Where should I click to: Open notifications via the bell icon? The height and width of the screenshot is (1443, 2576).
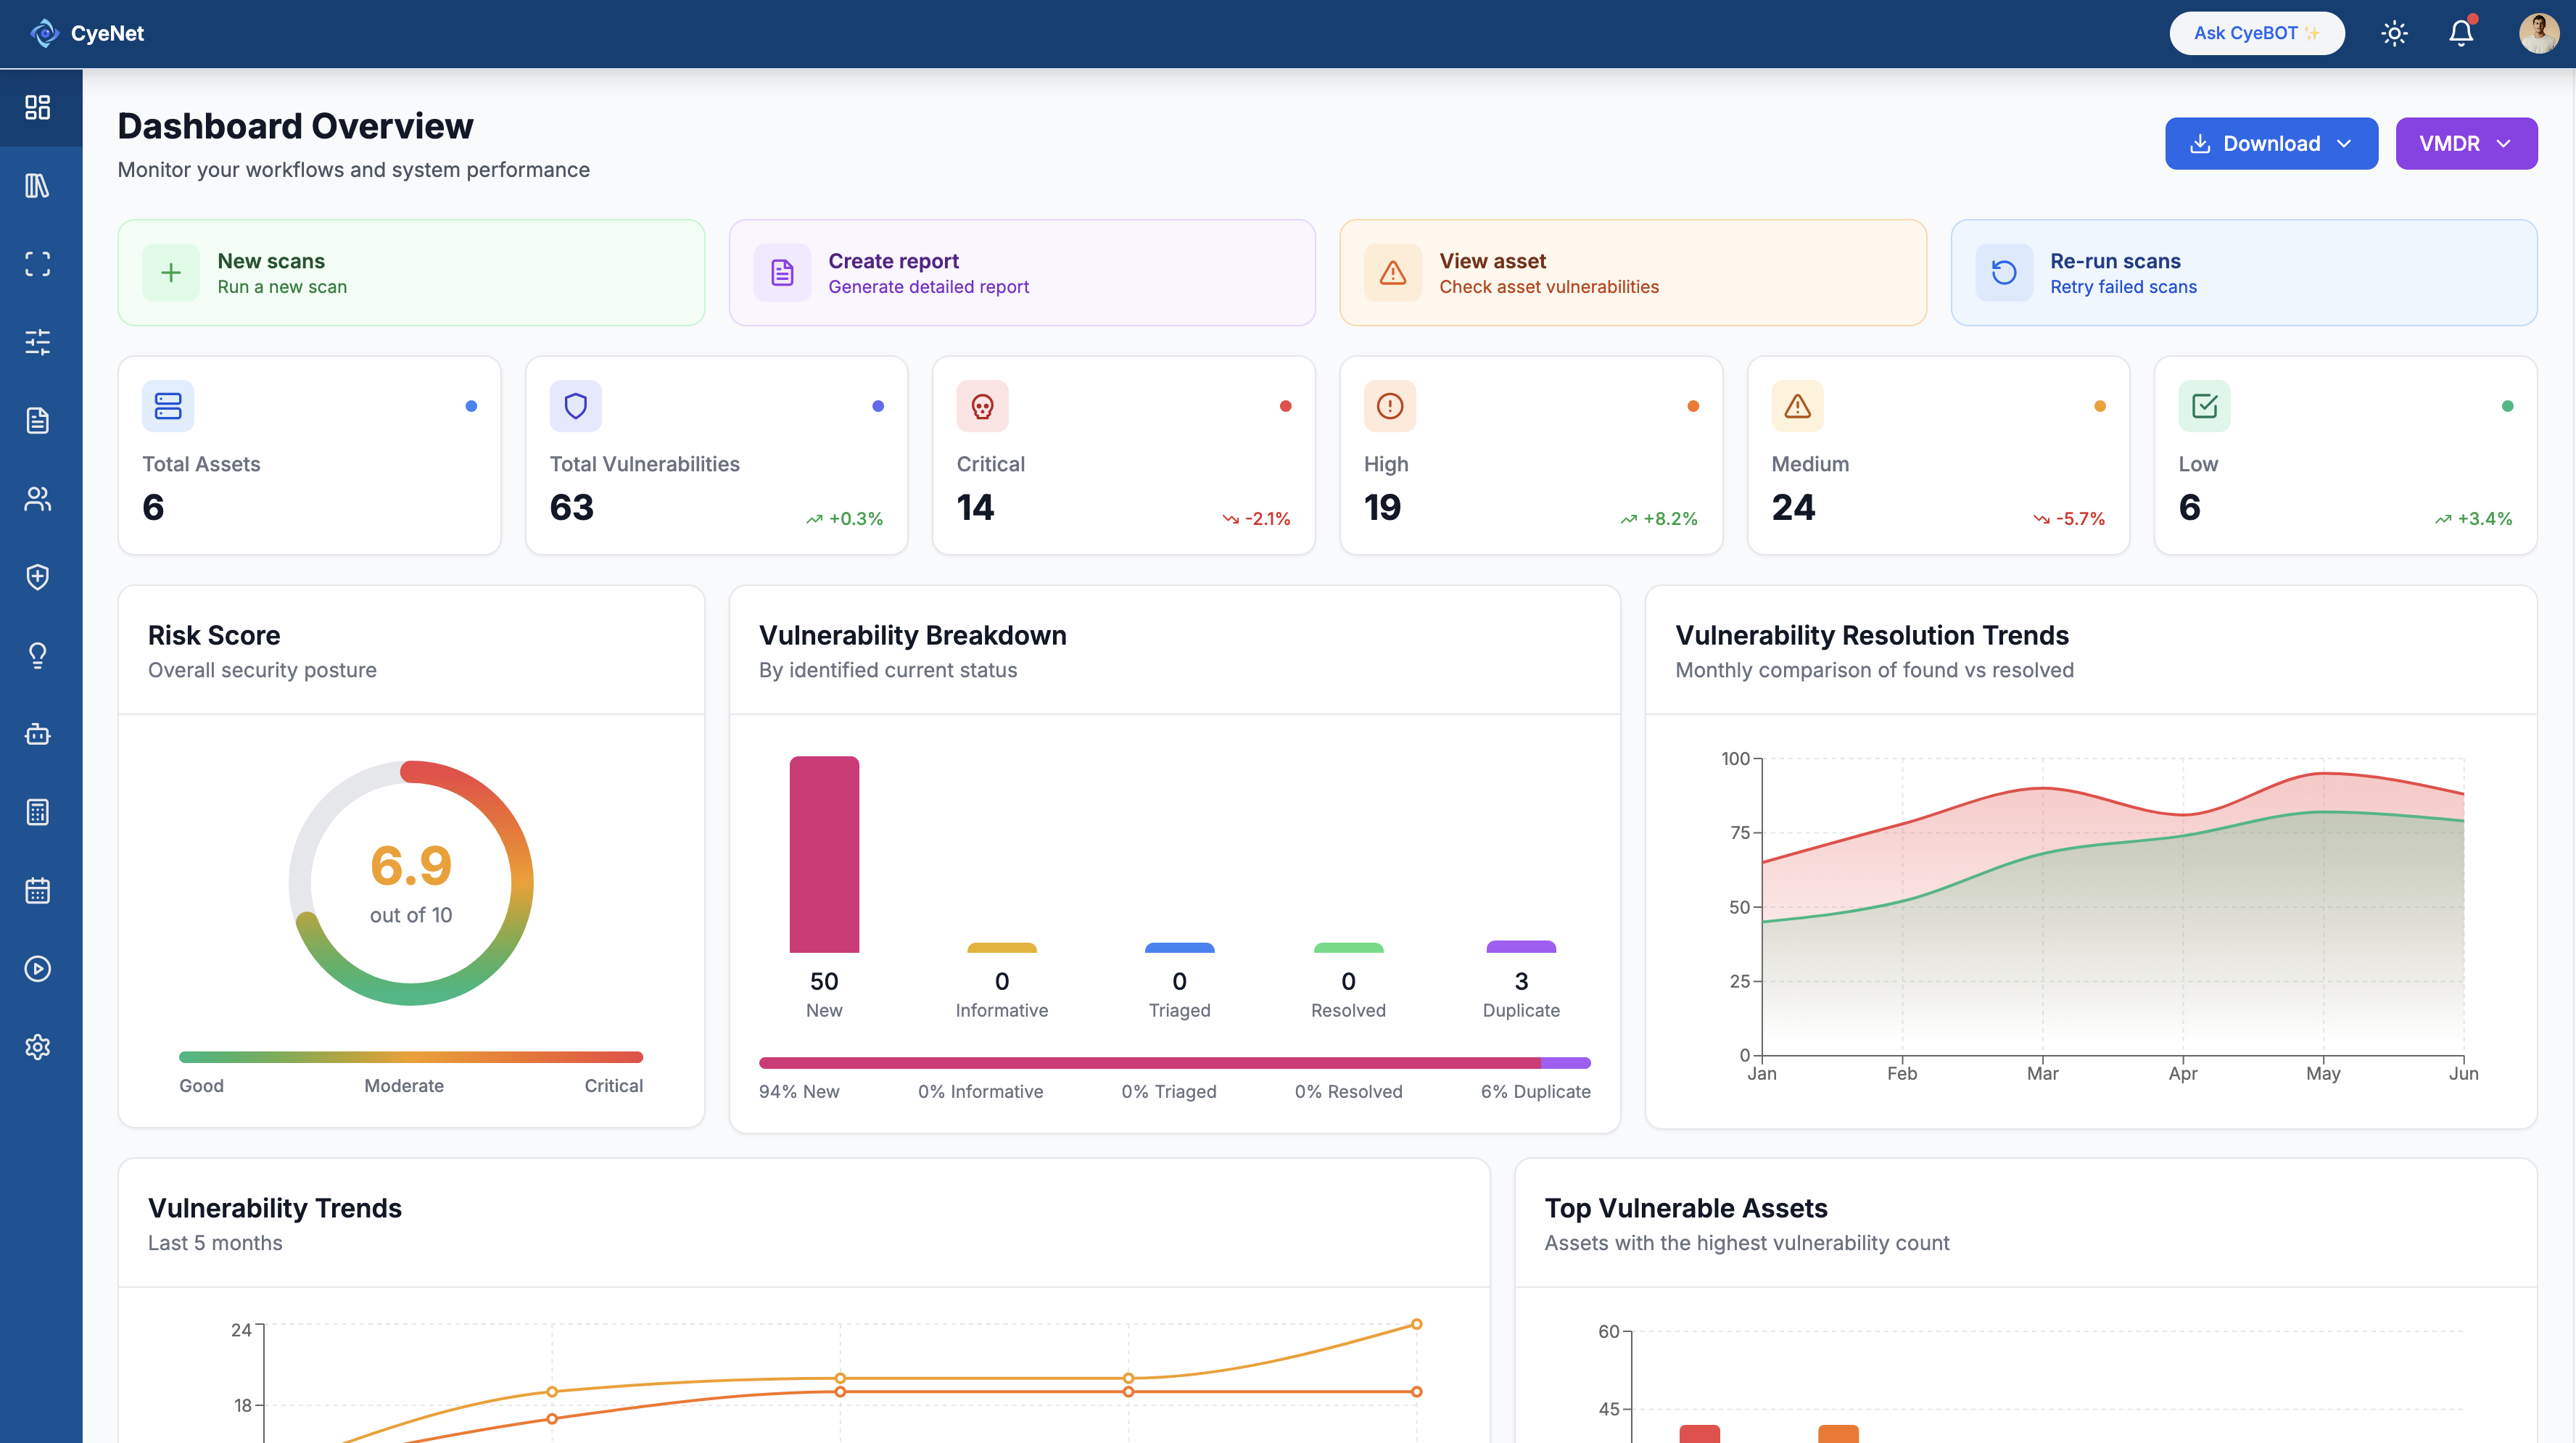[2461, 33]
